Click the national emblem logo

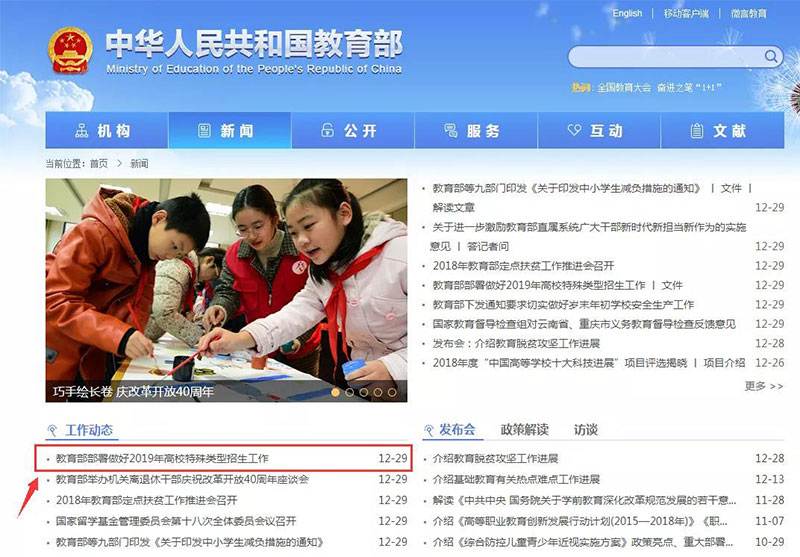(x=70, y=50)
